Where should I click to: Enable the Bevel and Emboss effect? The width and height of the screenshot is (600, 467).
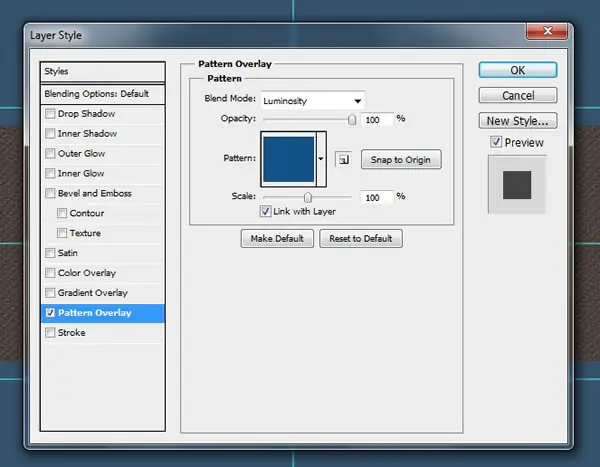[50, 193]
